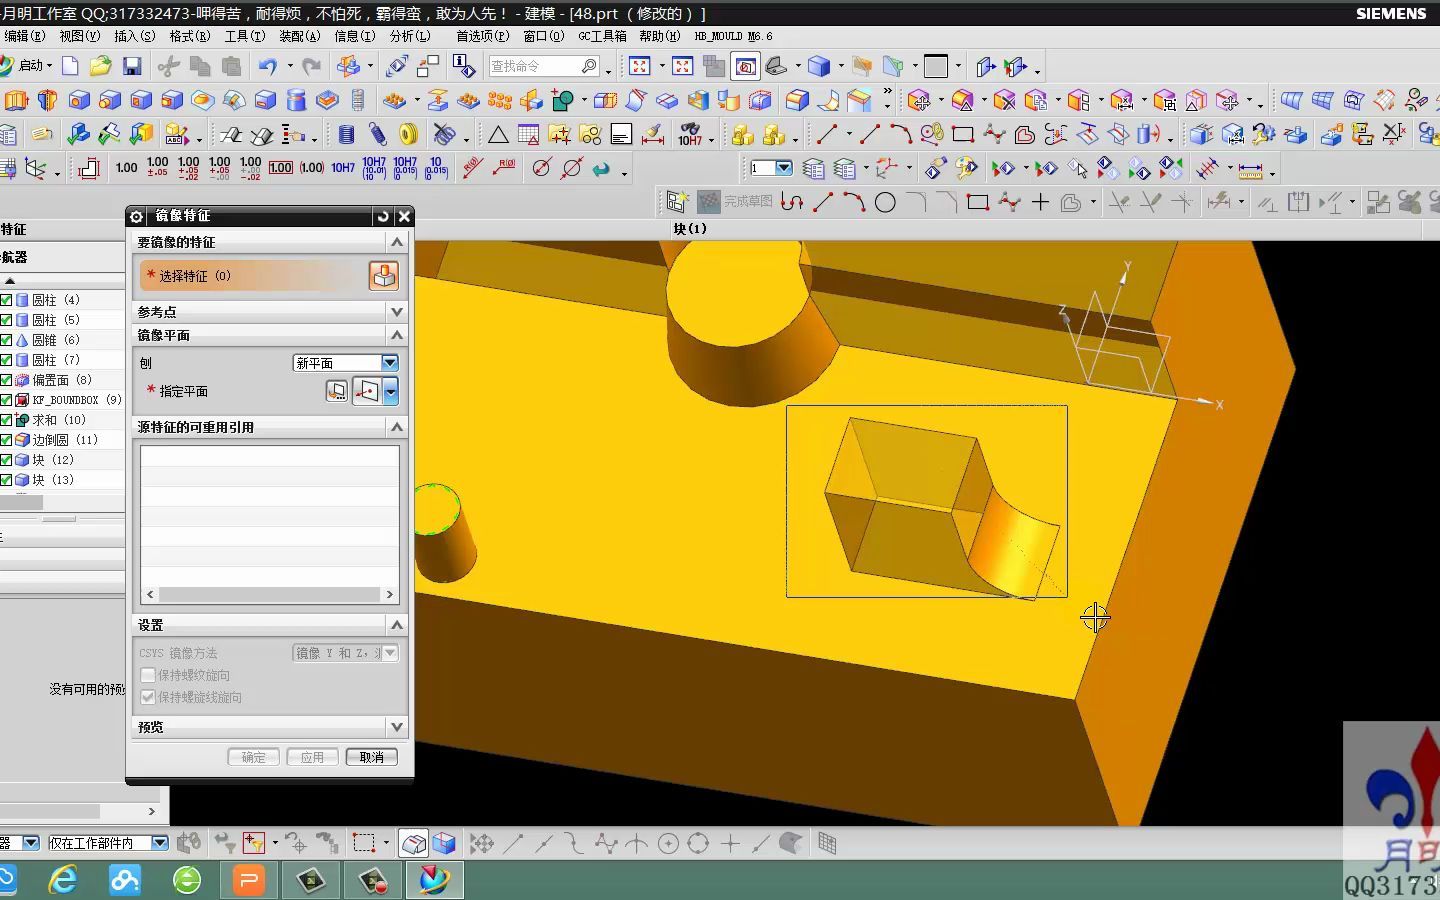Open the 仅在工作部件内 selection scope dropdown
The height and width of the screenshot is (900, 1440).
pyautogui.click(x=159, y=843)
